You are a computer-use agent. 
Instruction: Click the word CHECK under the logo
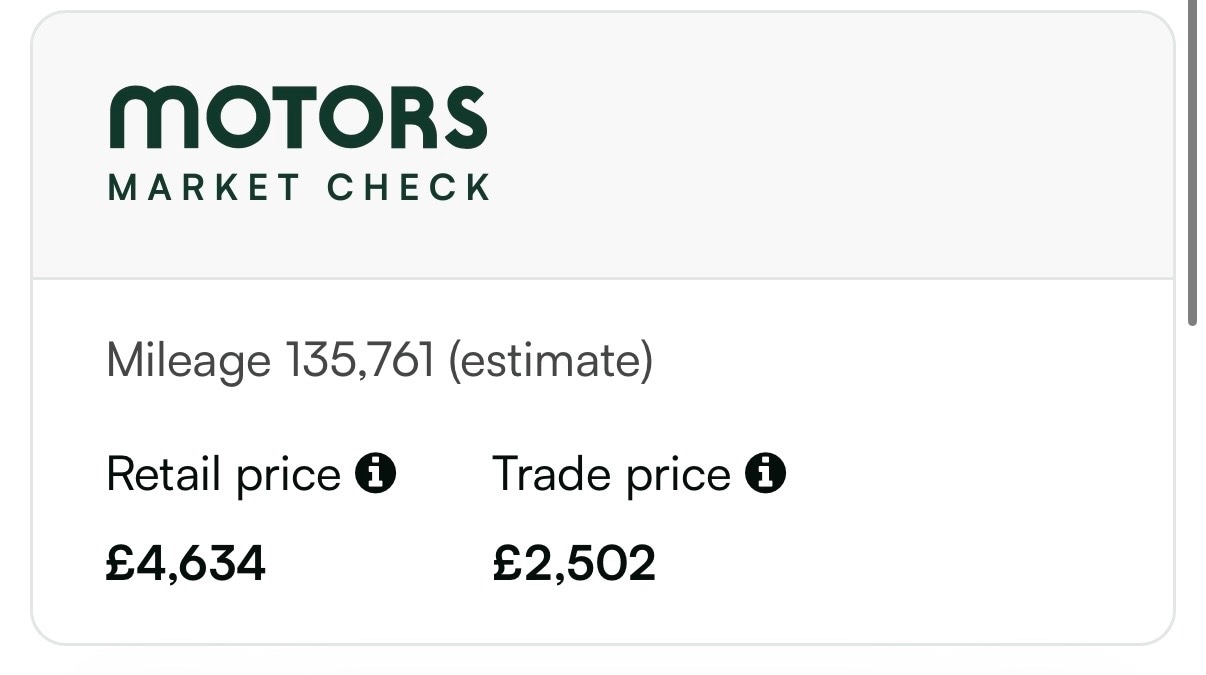point(409,188)
